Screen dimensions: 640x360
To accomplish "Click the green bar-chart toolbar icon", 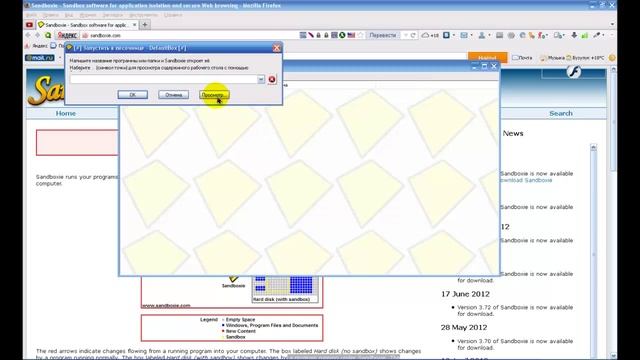I will tap(584, 36).
